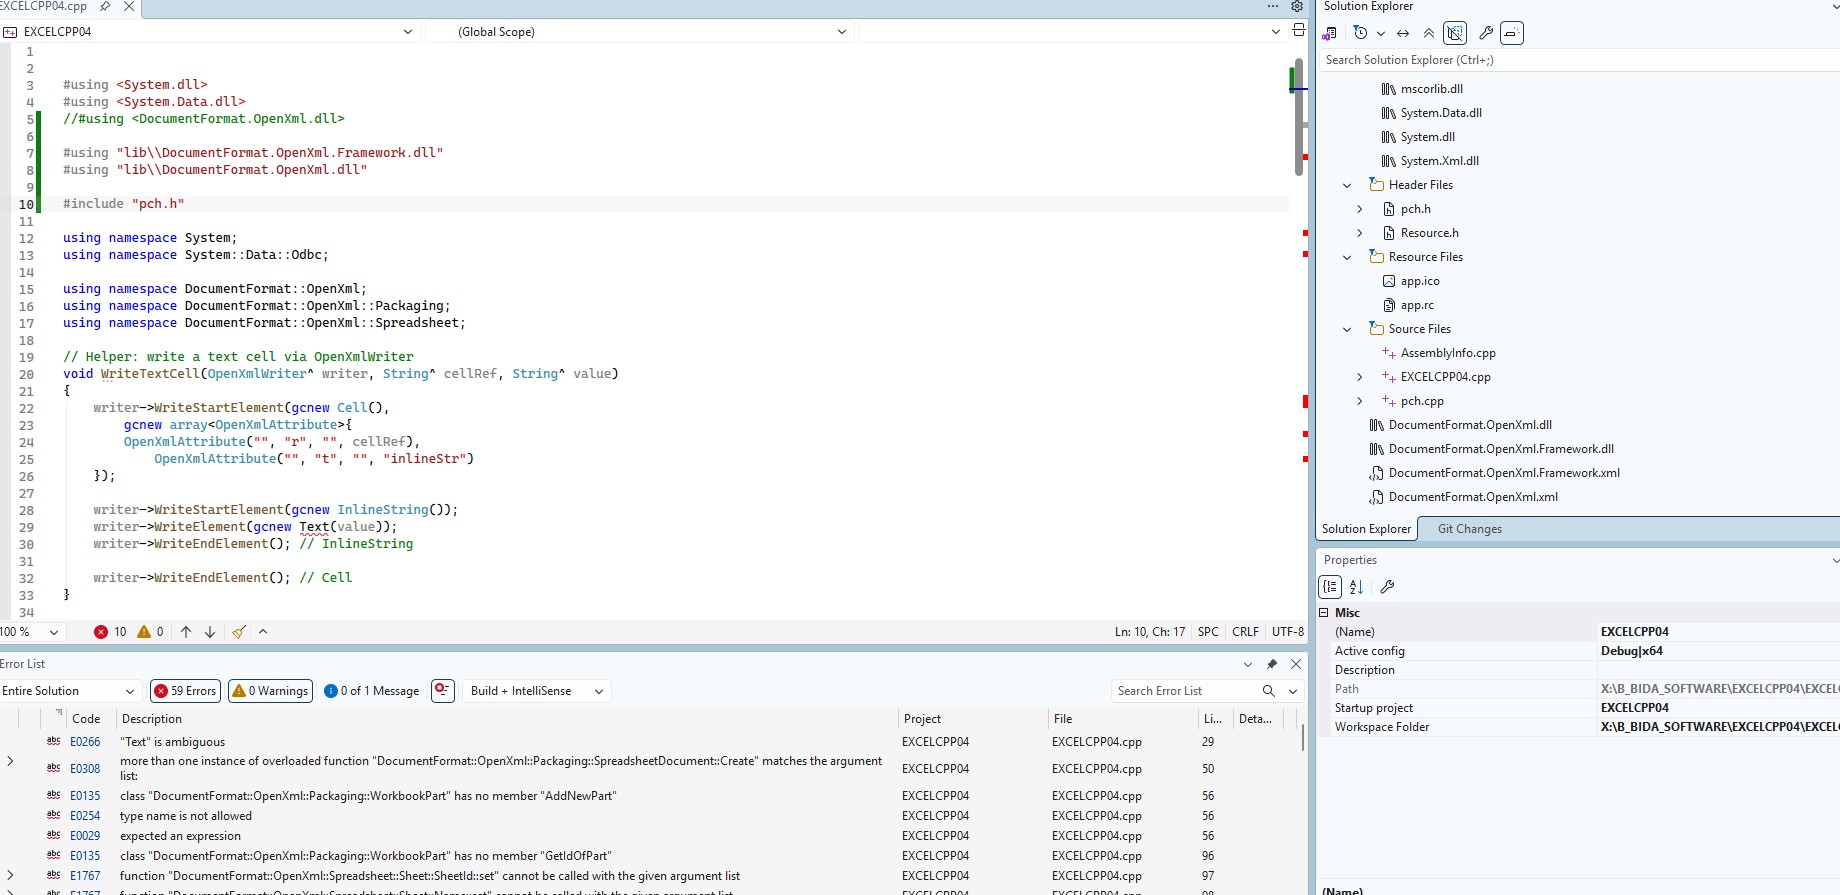This screenshot has width=1840, height=895.
Task: Toggle Preview Selected Items button
Action: 1512,33
